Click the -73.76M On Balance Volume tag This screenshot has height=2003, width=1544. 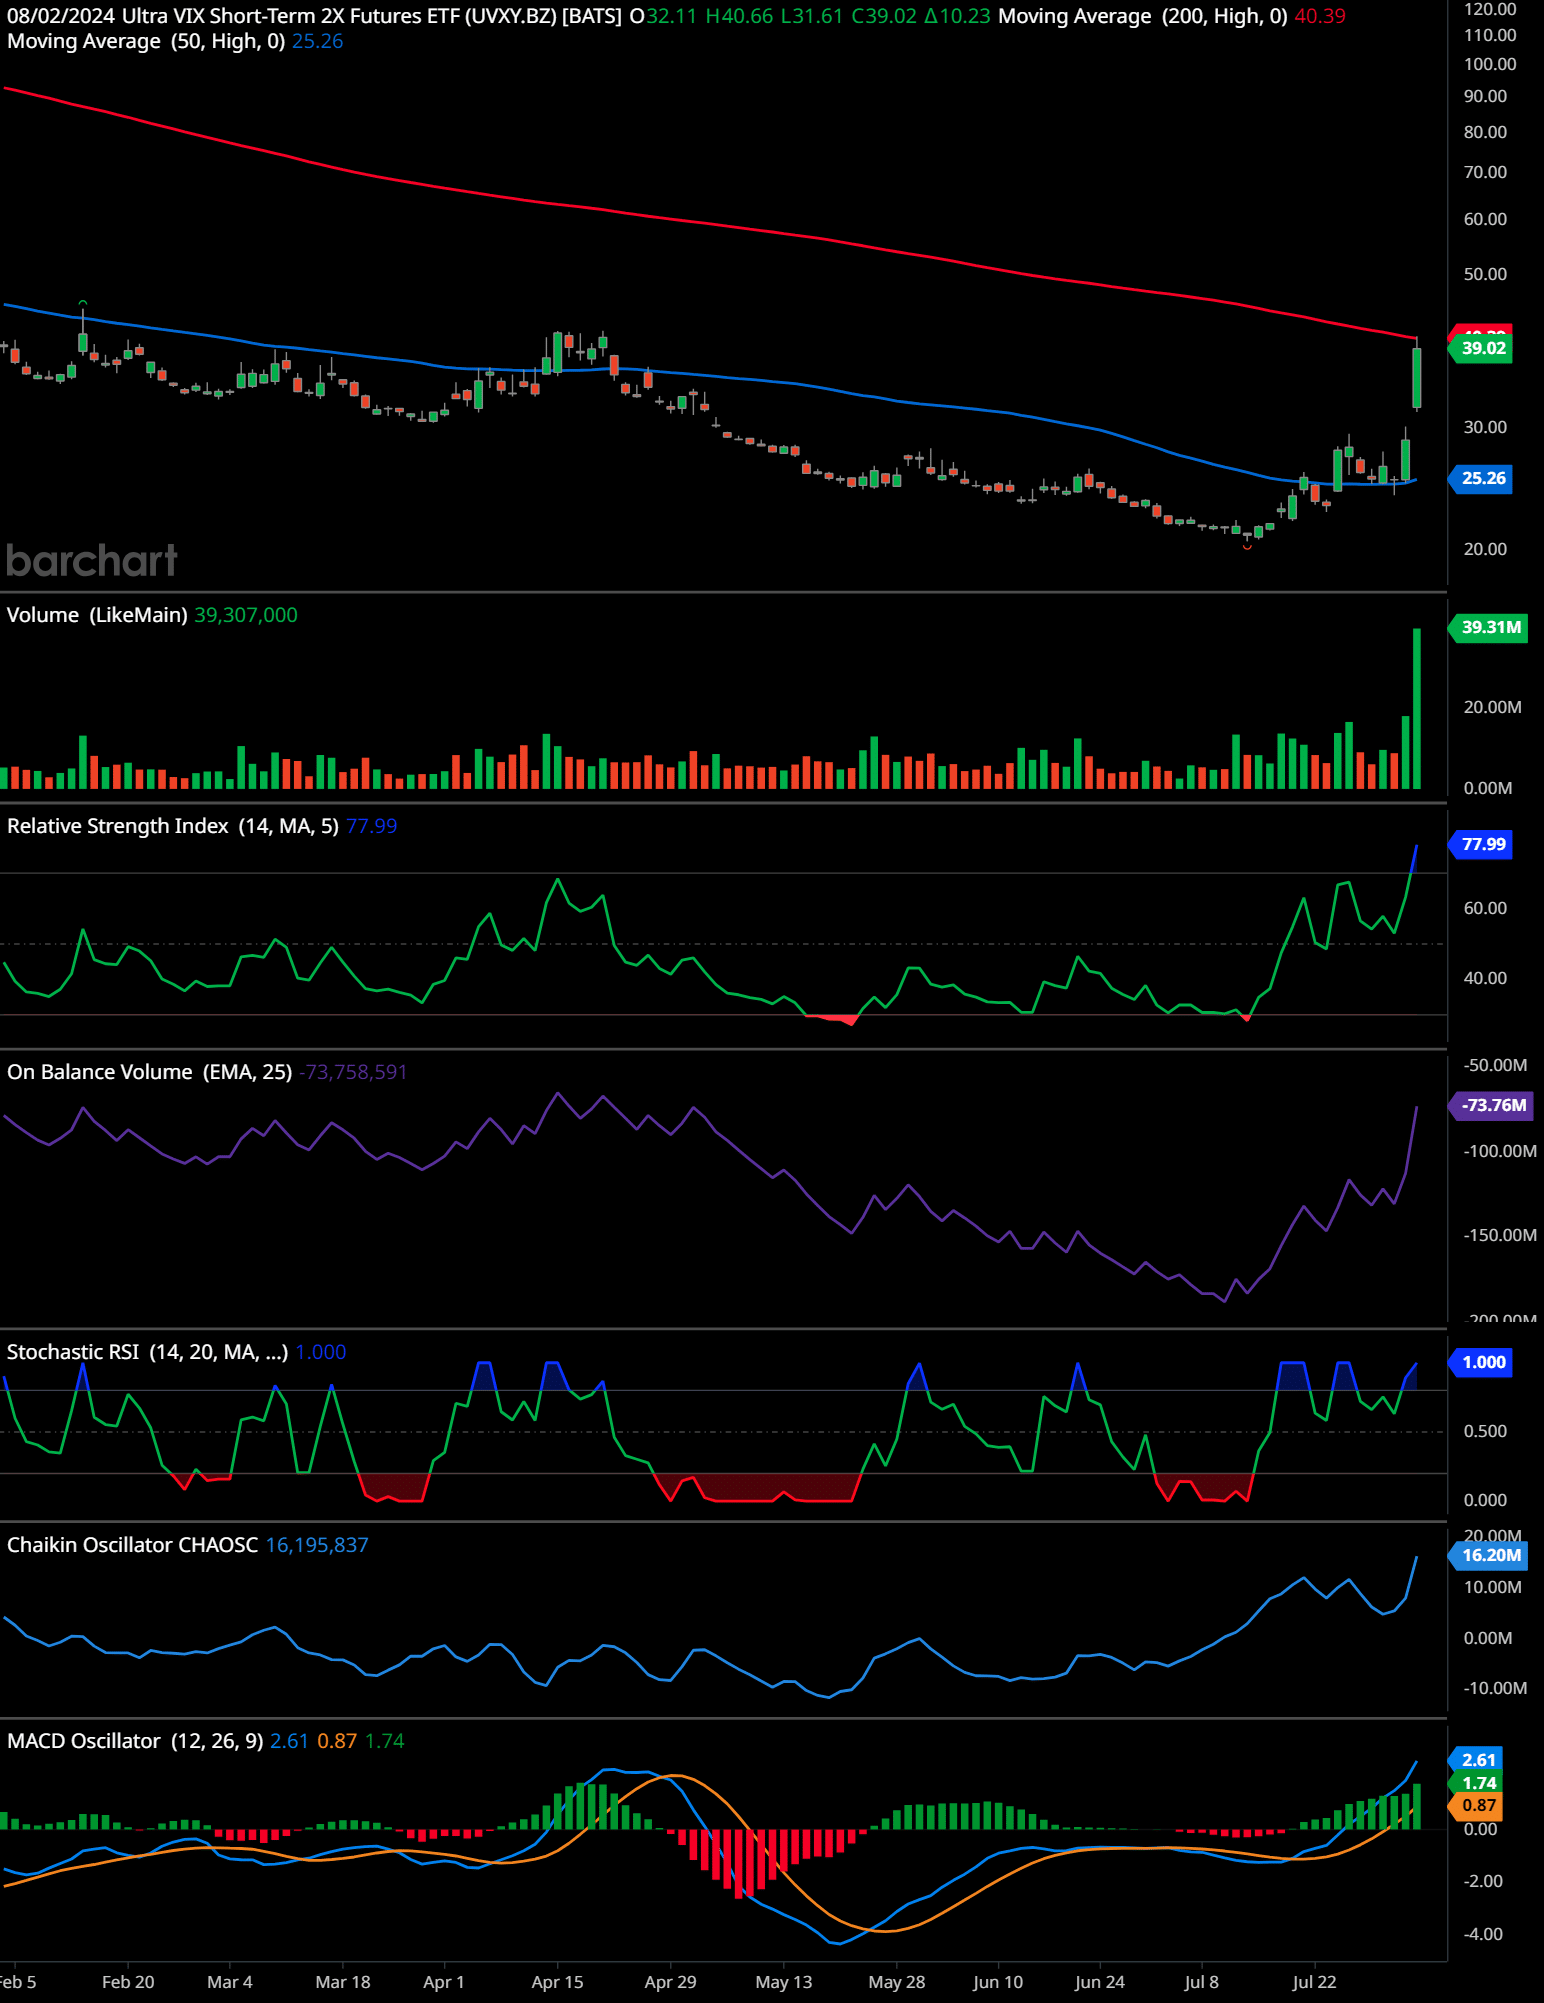(x=1491, y=1105)
